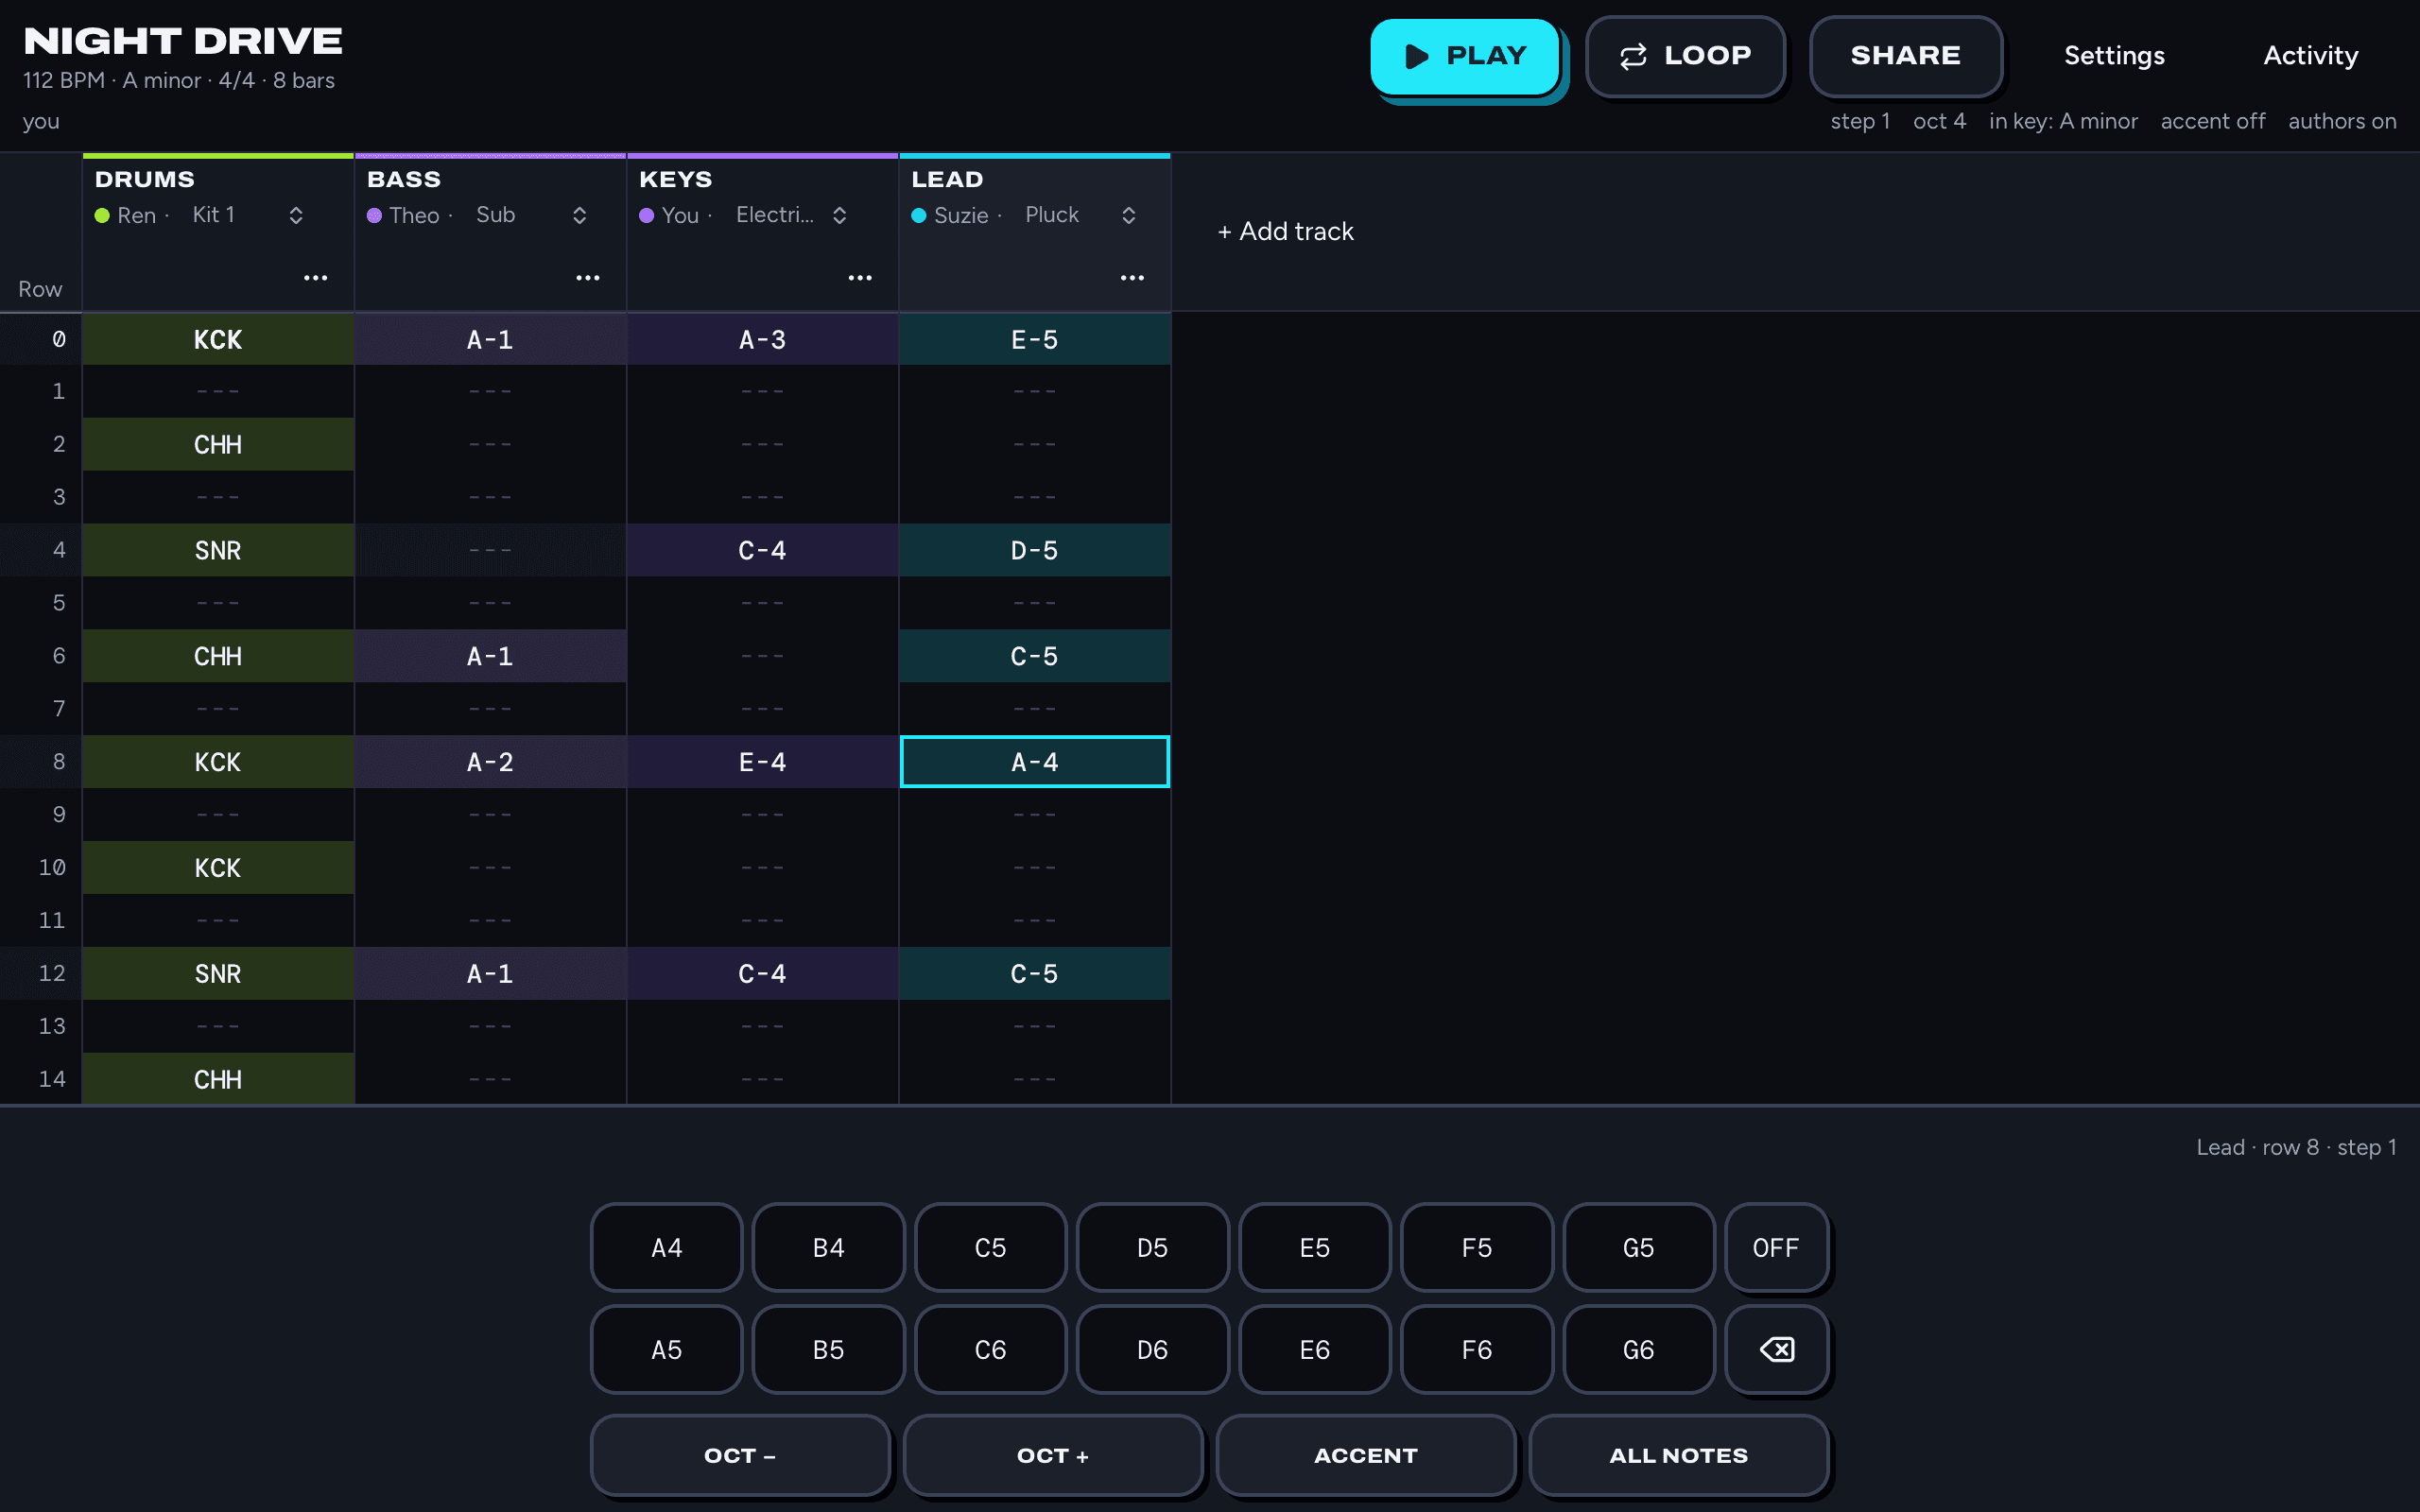
Task: Toggle in key: A minor filter
Action: click(x=2063, y=121)
